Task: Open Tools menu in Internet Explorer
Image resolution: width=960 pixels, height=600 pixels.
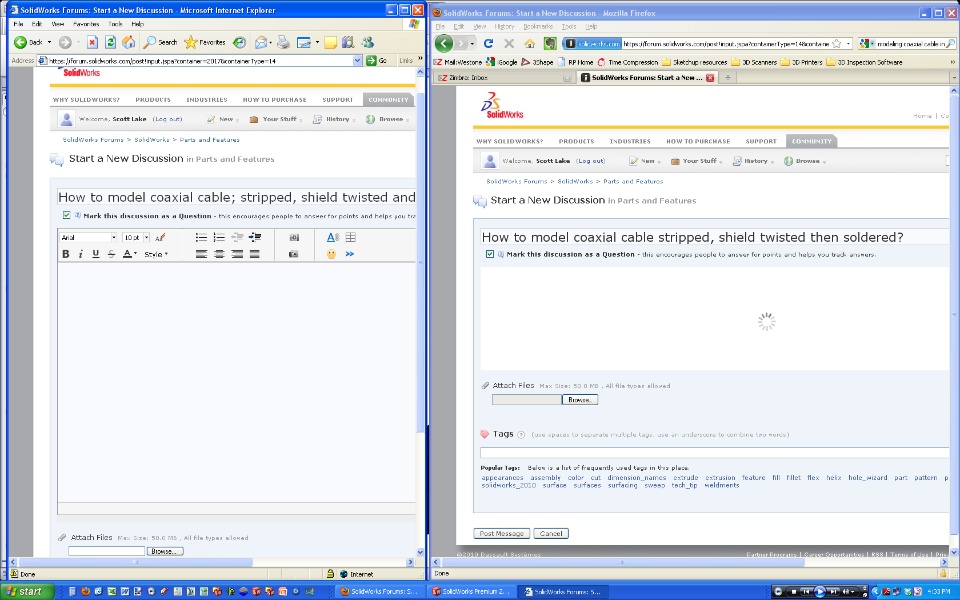Action: [115, 24]
